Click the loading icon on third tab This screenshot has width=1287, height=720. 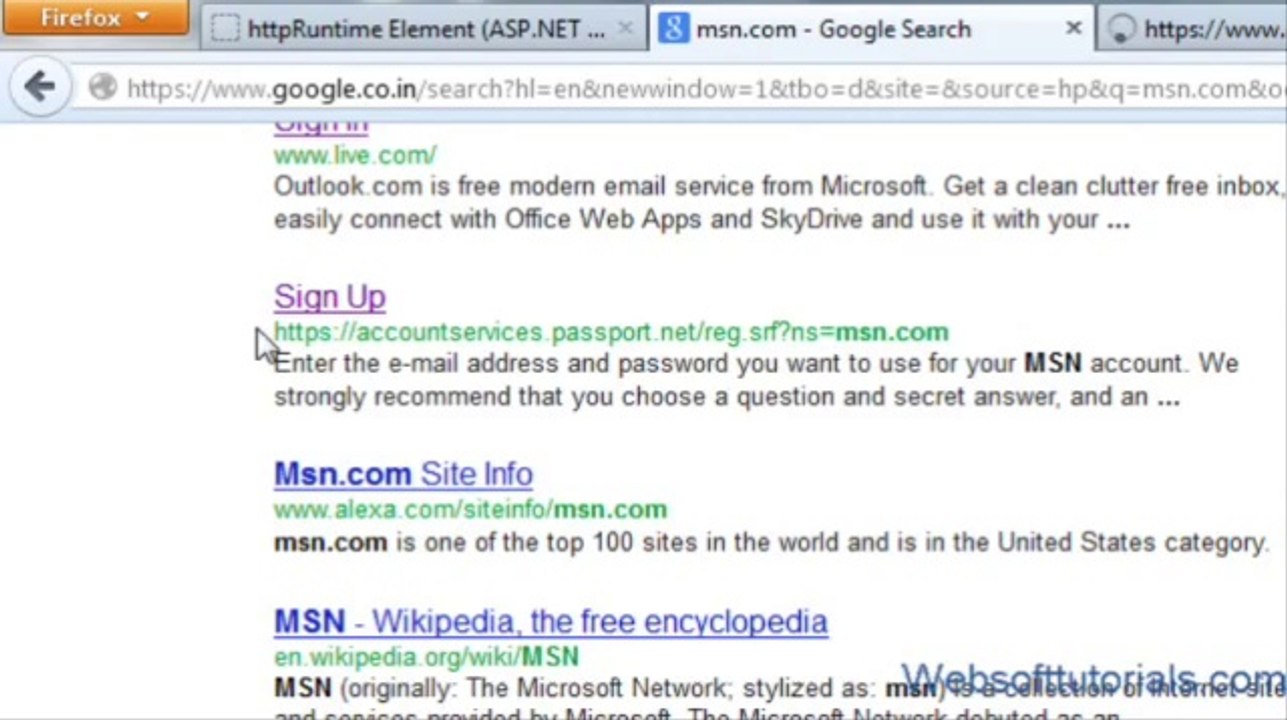tap(1122, 30)
